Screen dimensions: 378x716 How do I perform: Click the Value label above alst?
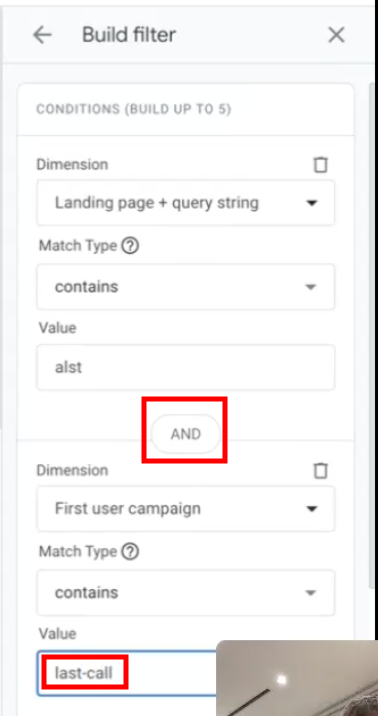(57, 328)
